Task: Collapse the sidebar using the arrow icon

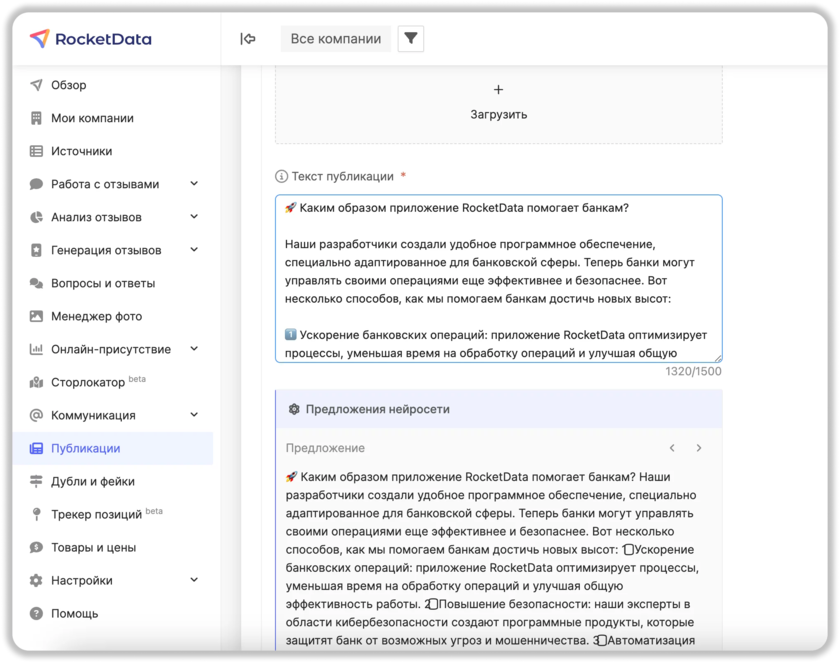Action: (x=248, y=39)
